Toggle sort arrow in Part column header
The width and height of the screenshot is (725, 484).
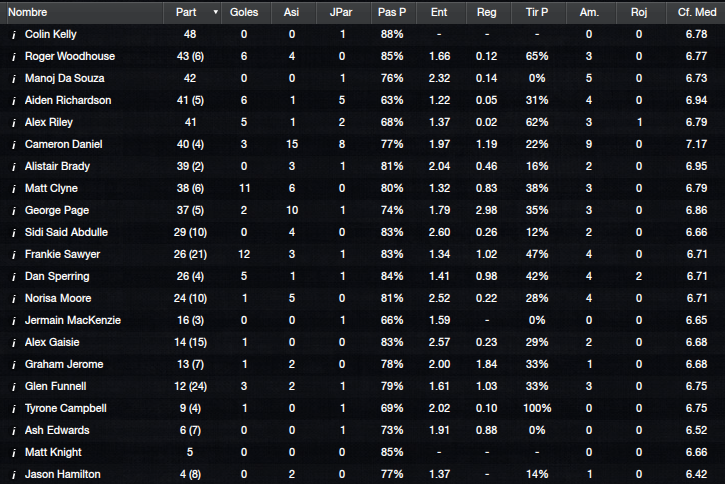pos(215,12)
